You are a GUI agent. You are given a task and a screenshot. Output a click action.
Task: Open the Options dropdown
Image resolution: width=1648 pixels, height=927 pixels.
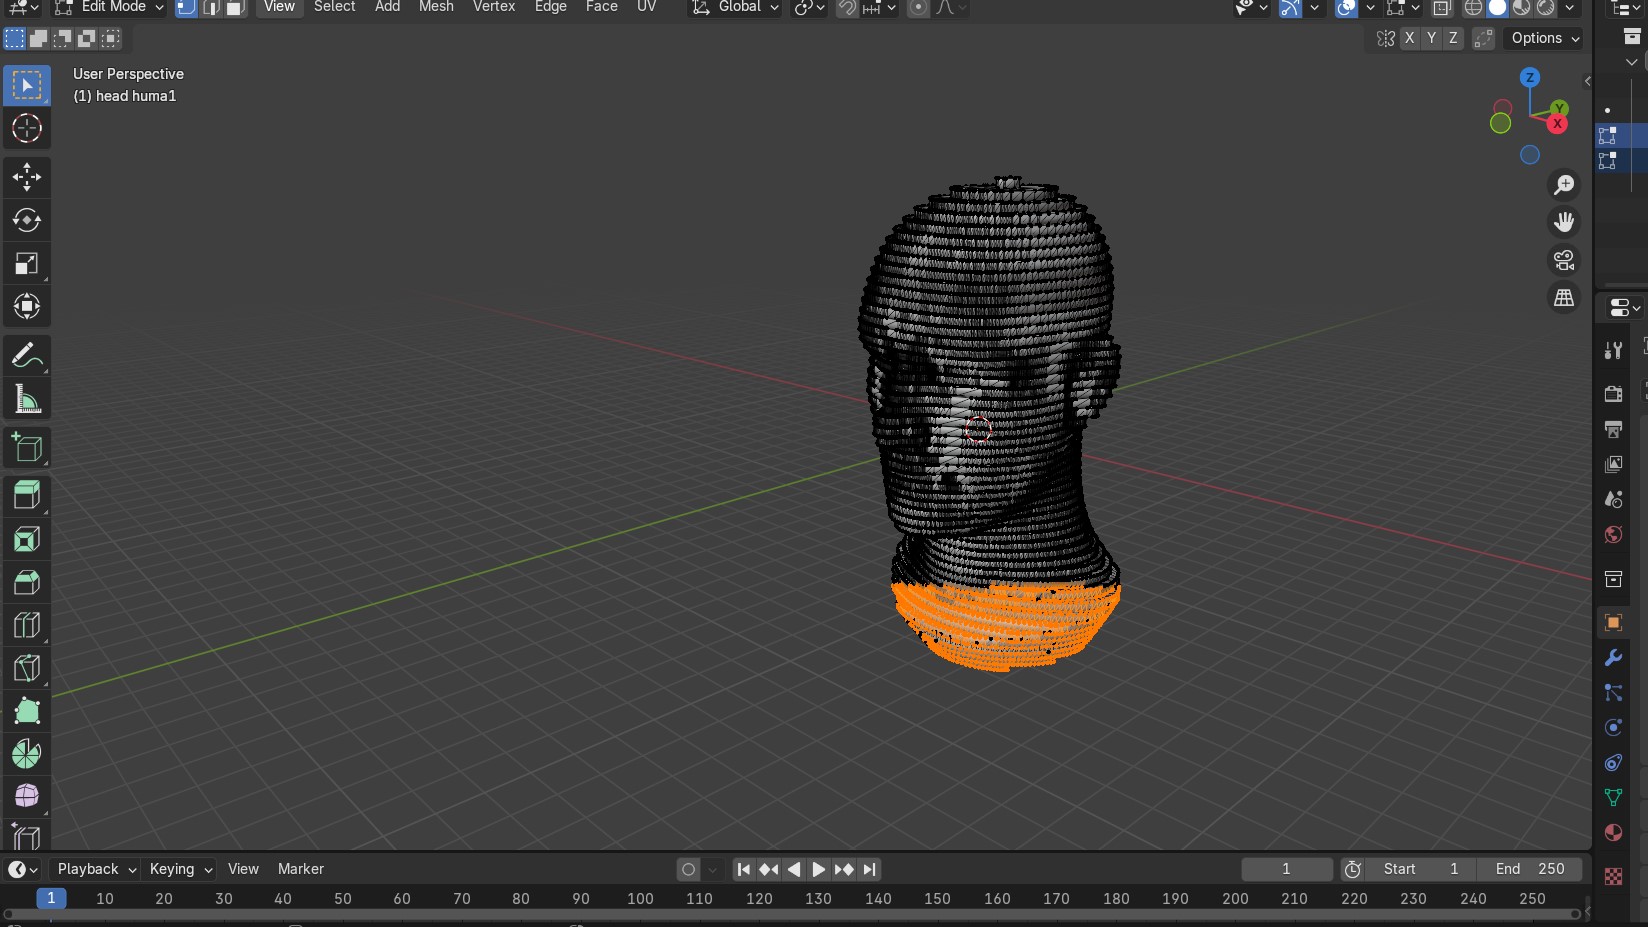[x=1545, y=38]
